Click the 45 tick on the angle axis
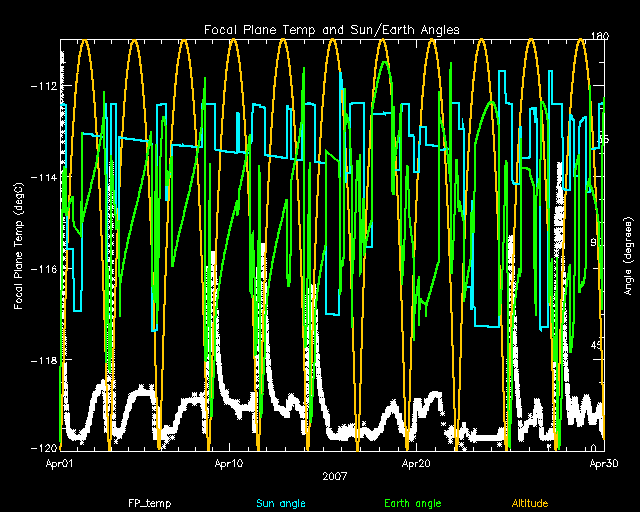The height and width of the screenshot is (512, 640). point(599,346)
